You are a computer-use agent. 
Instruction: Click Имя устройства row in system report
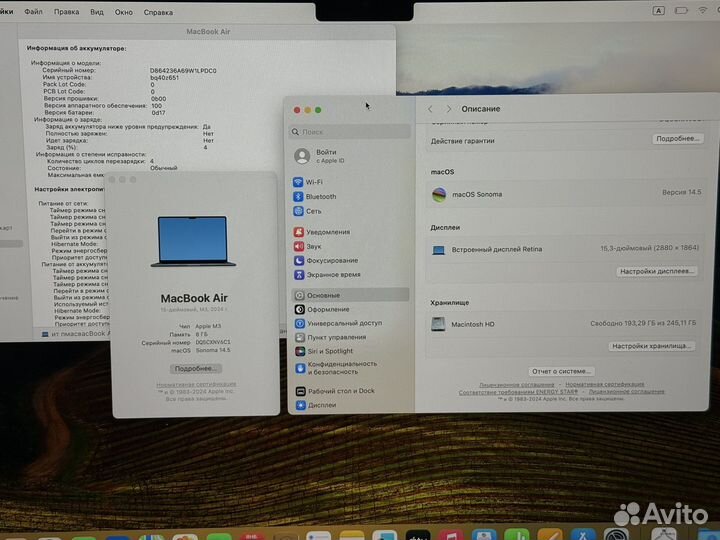[x=111, y=78]
